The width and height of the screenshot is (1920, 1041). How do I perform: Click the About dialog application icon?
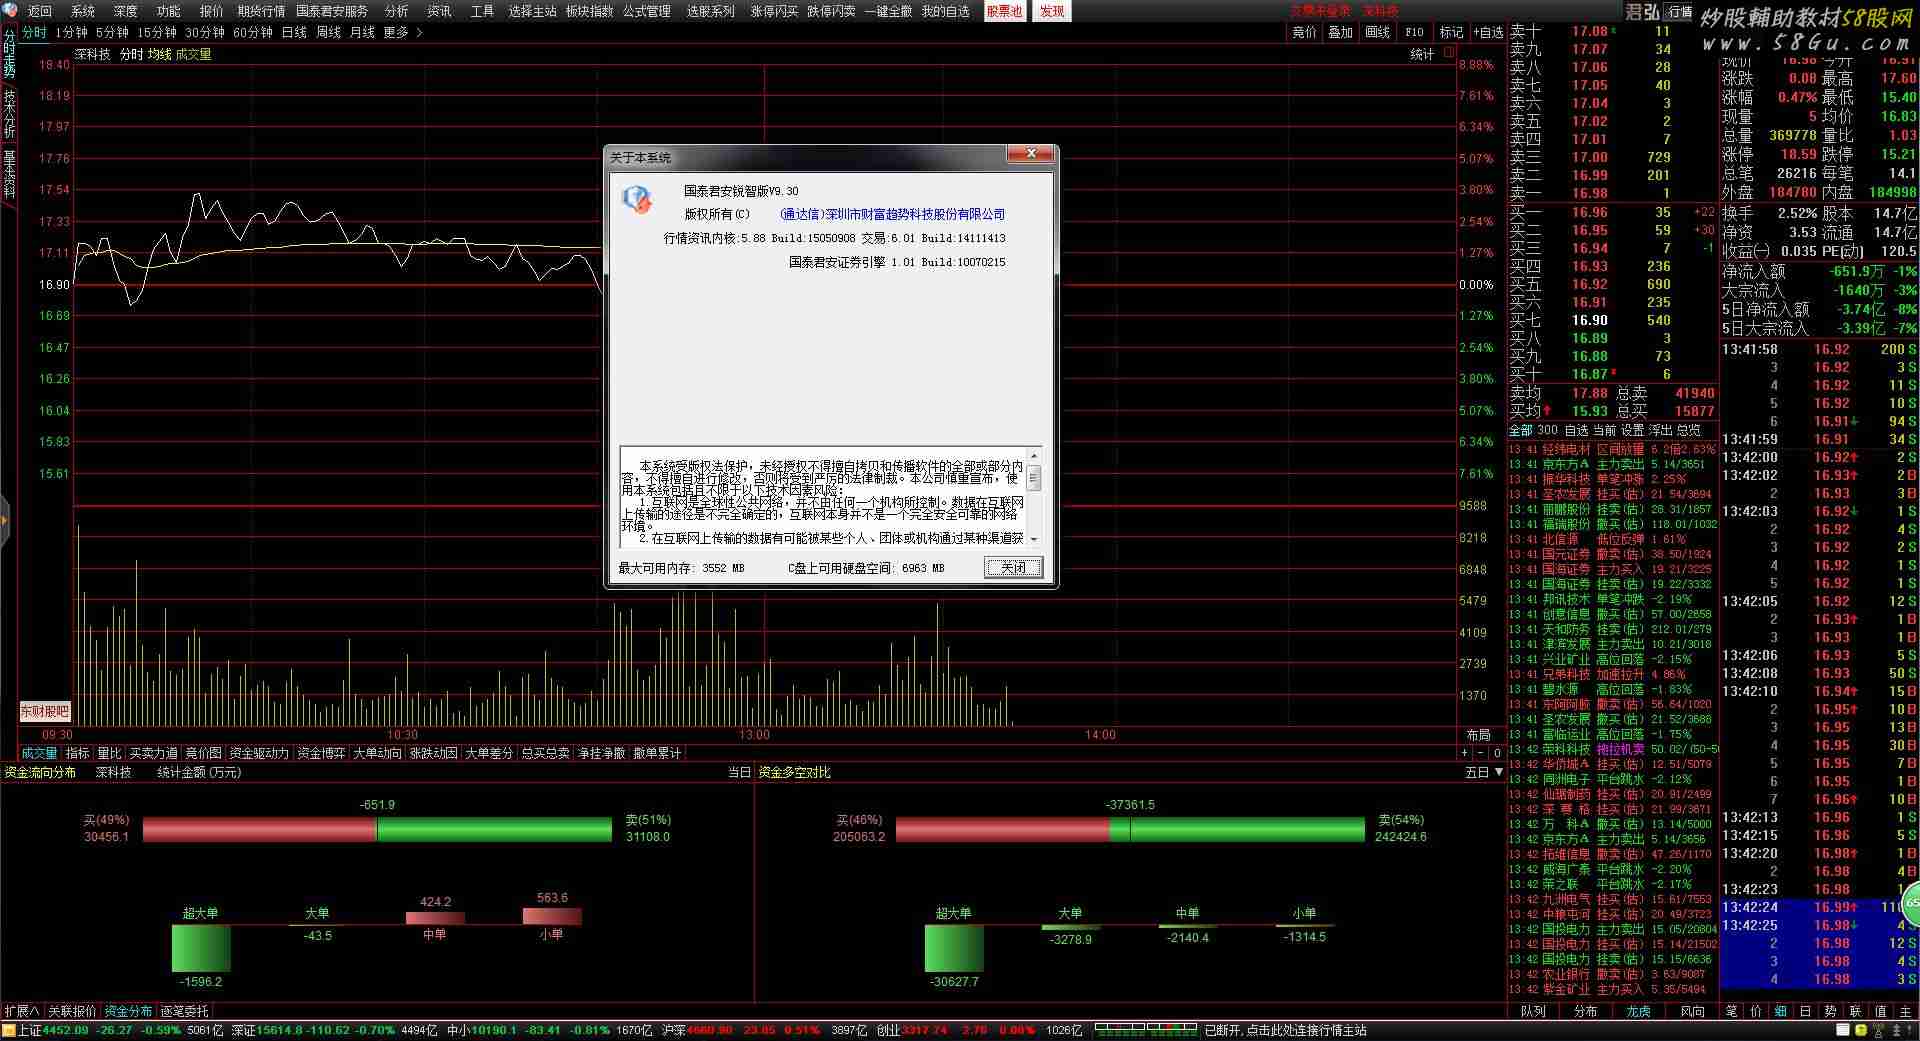637,199
